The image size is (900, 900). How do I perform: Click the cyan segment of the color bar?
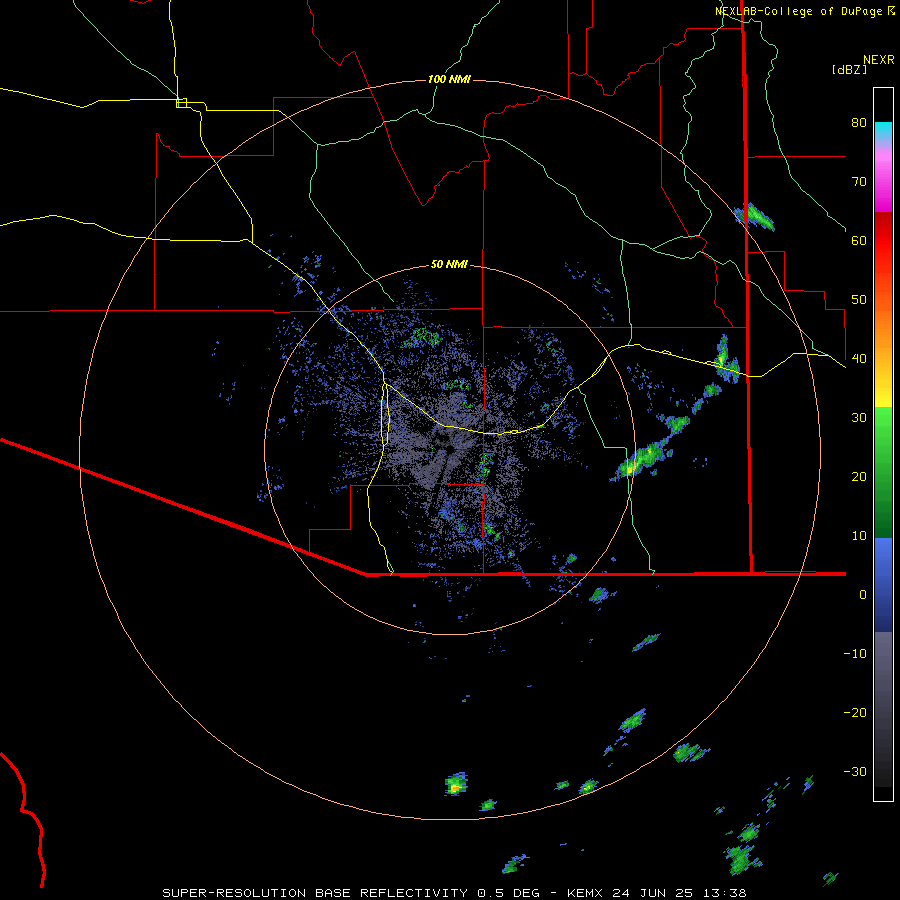(x=883, y=131)
